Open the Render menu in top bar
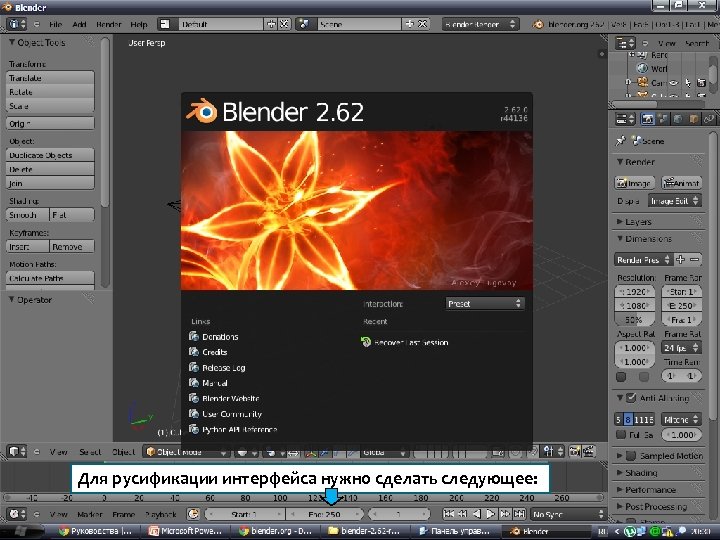Screen dimensions: 720x540 click(108, 24)
